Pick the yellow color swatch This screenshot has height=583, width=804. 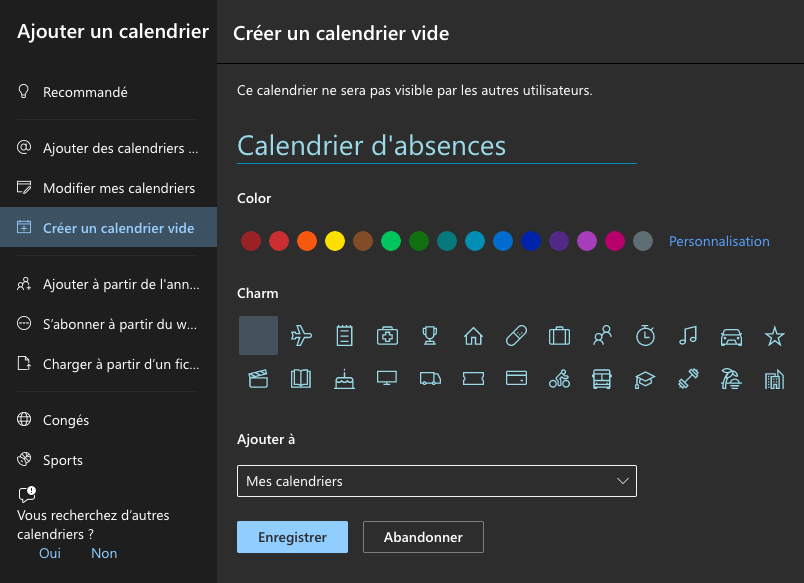[x=335, y=241]
